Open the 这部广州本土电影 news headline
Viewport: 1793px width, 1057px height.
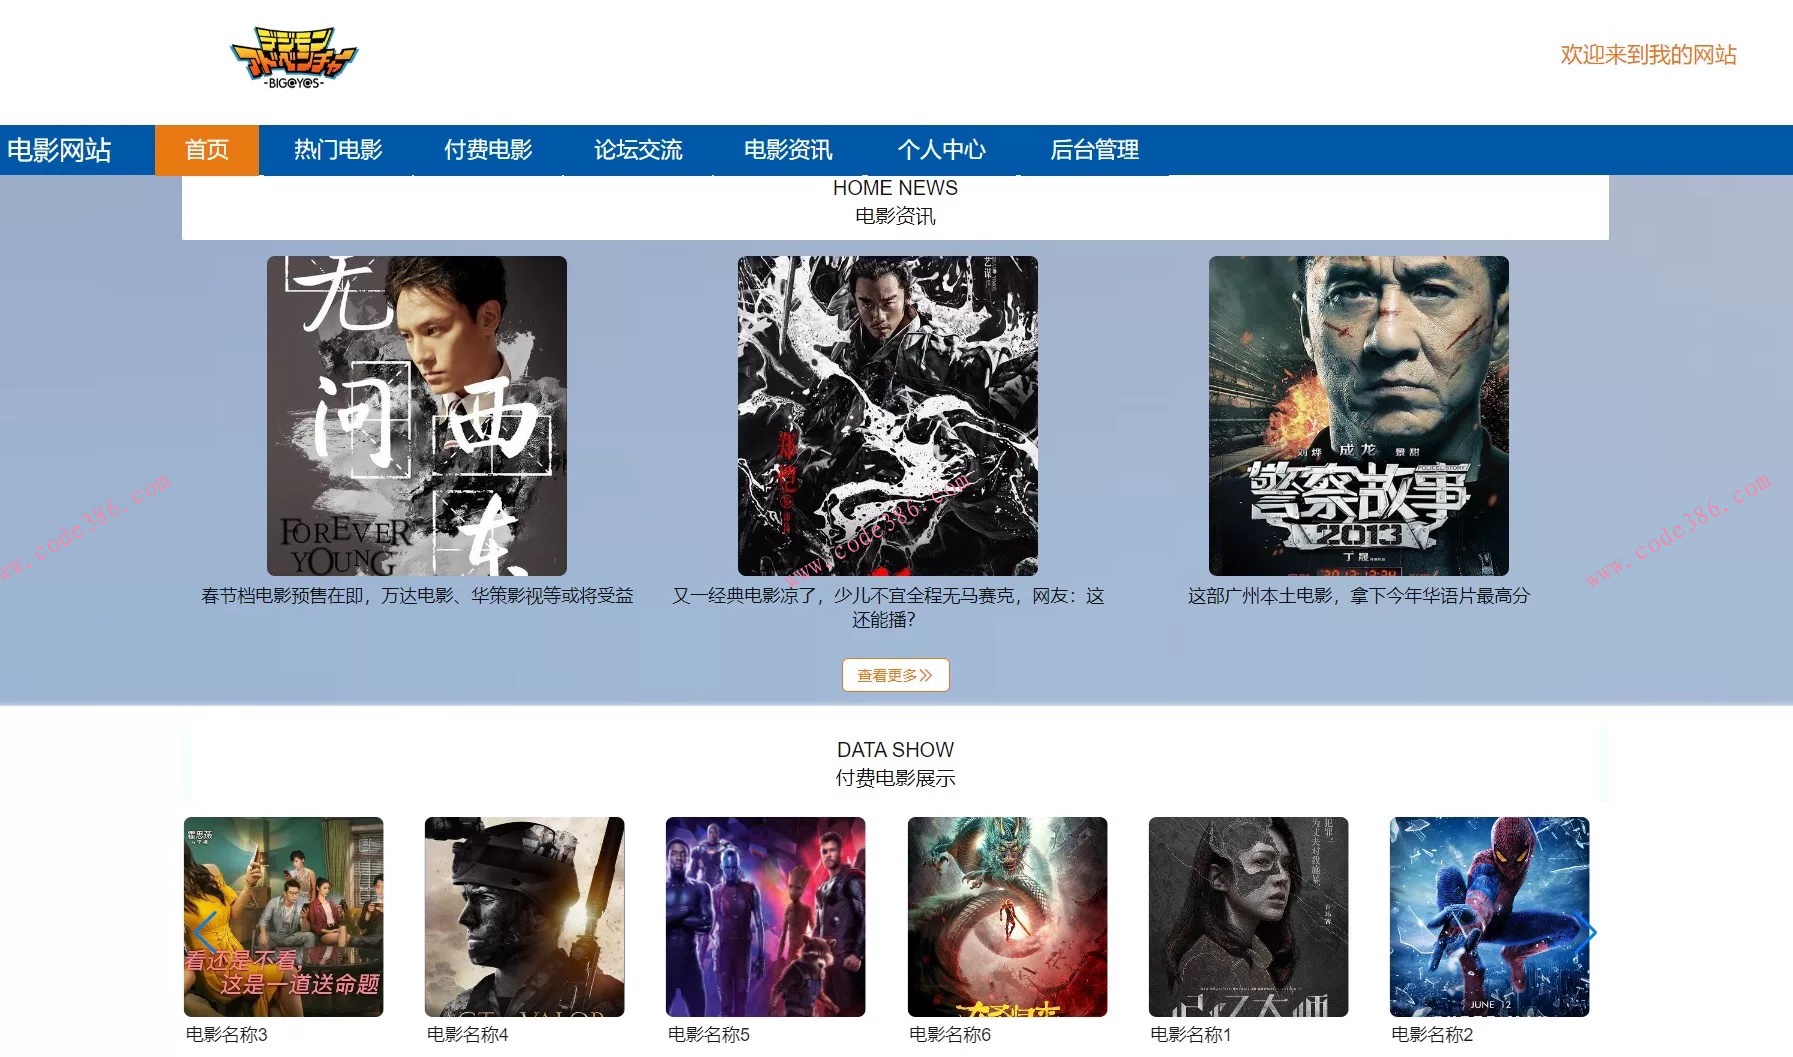(1359, 596)
